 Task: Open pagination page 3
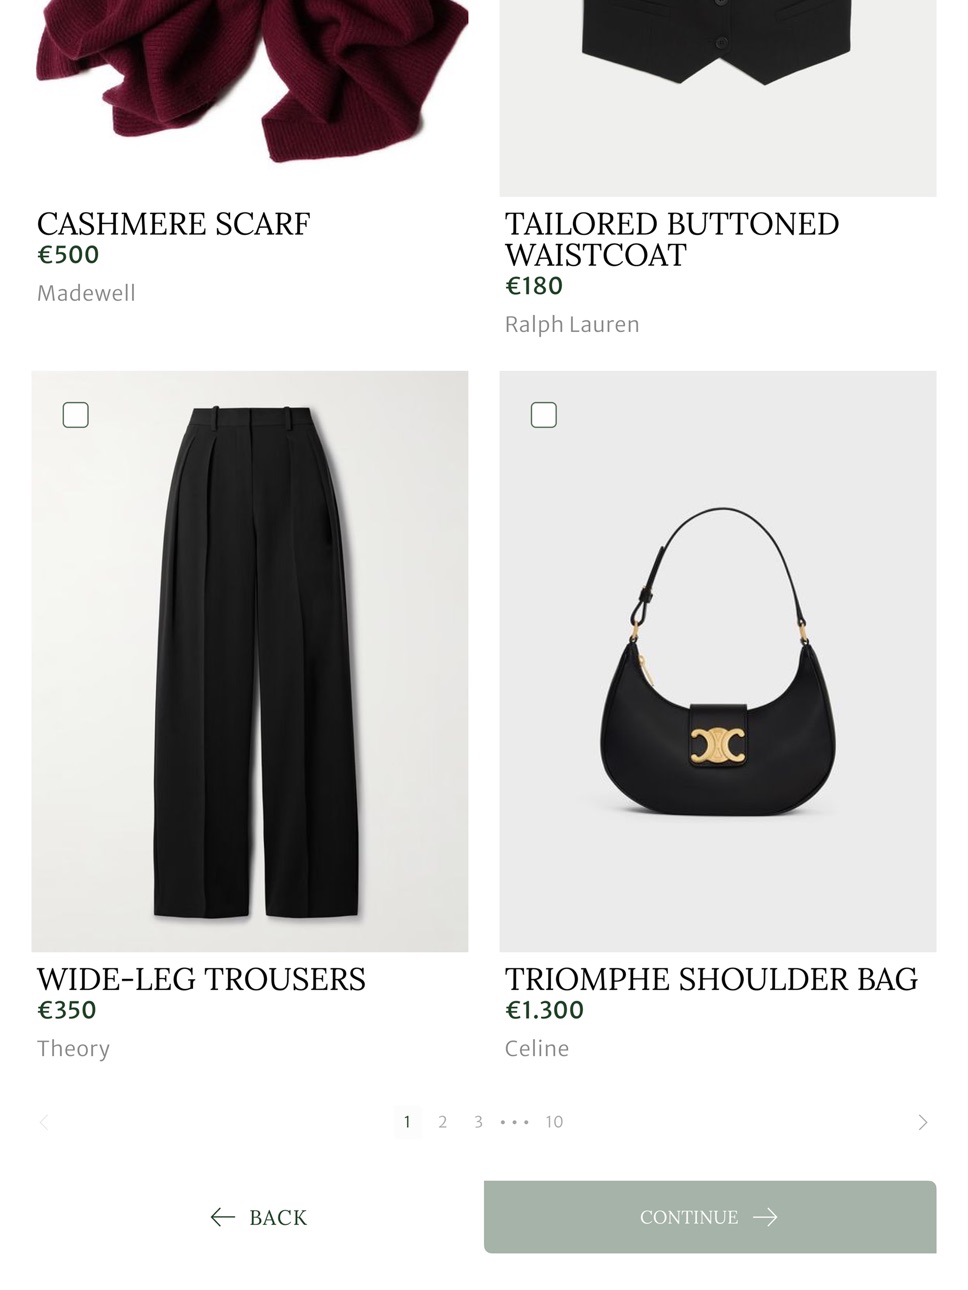click(x=479, y=1122)
